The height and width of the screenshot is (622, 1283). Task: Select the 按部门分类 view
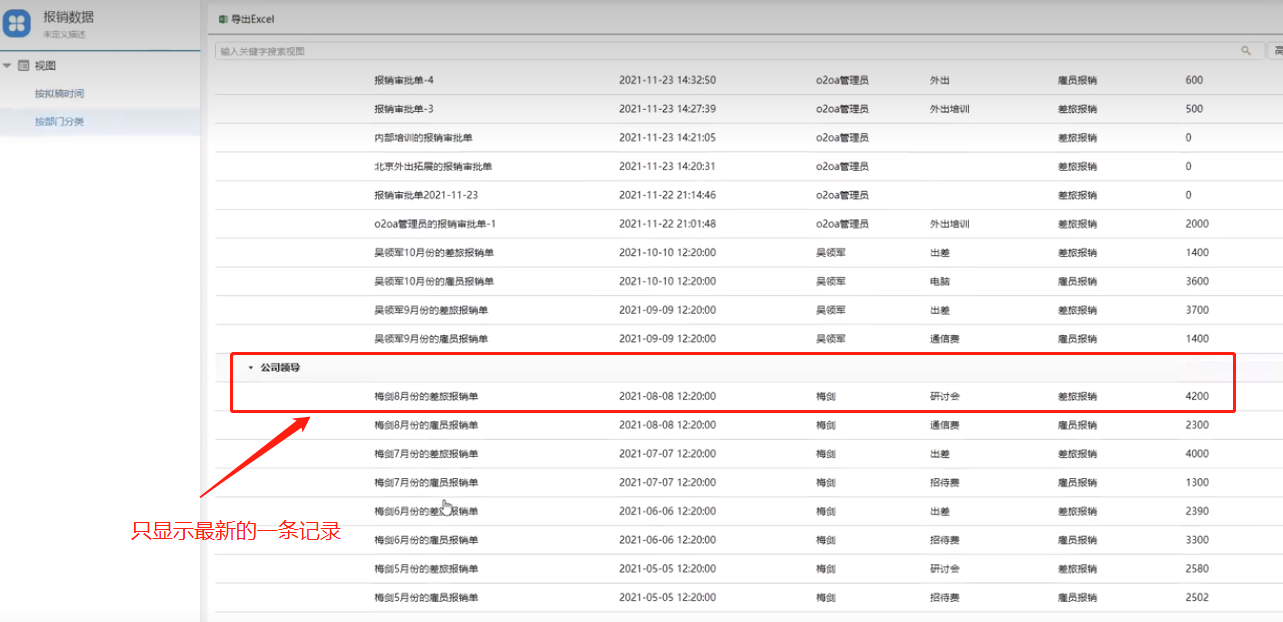coord(59,122)
